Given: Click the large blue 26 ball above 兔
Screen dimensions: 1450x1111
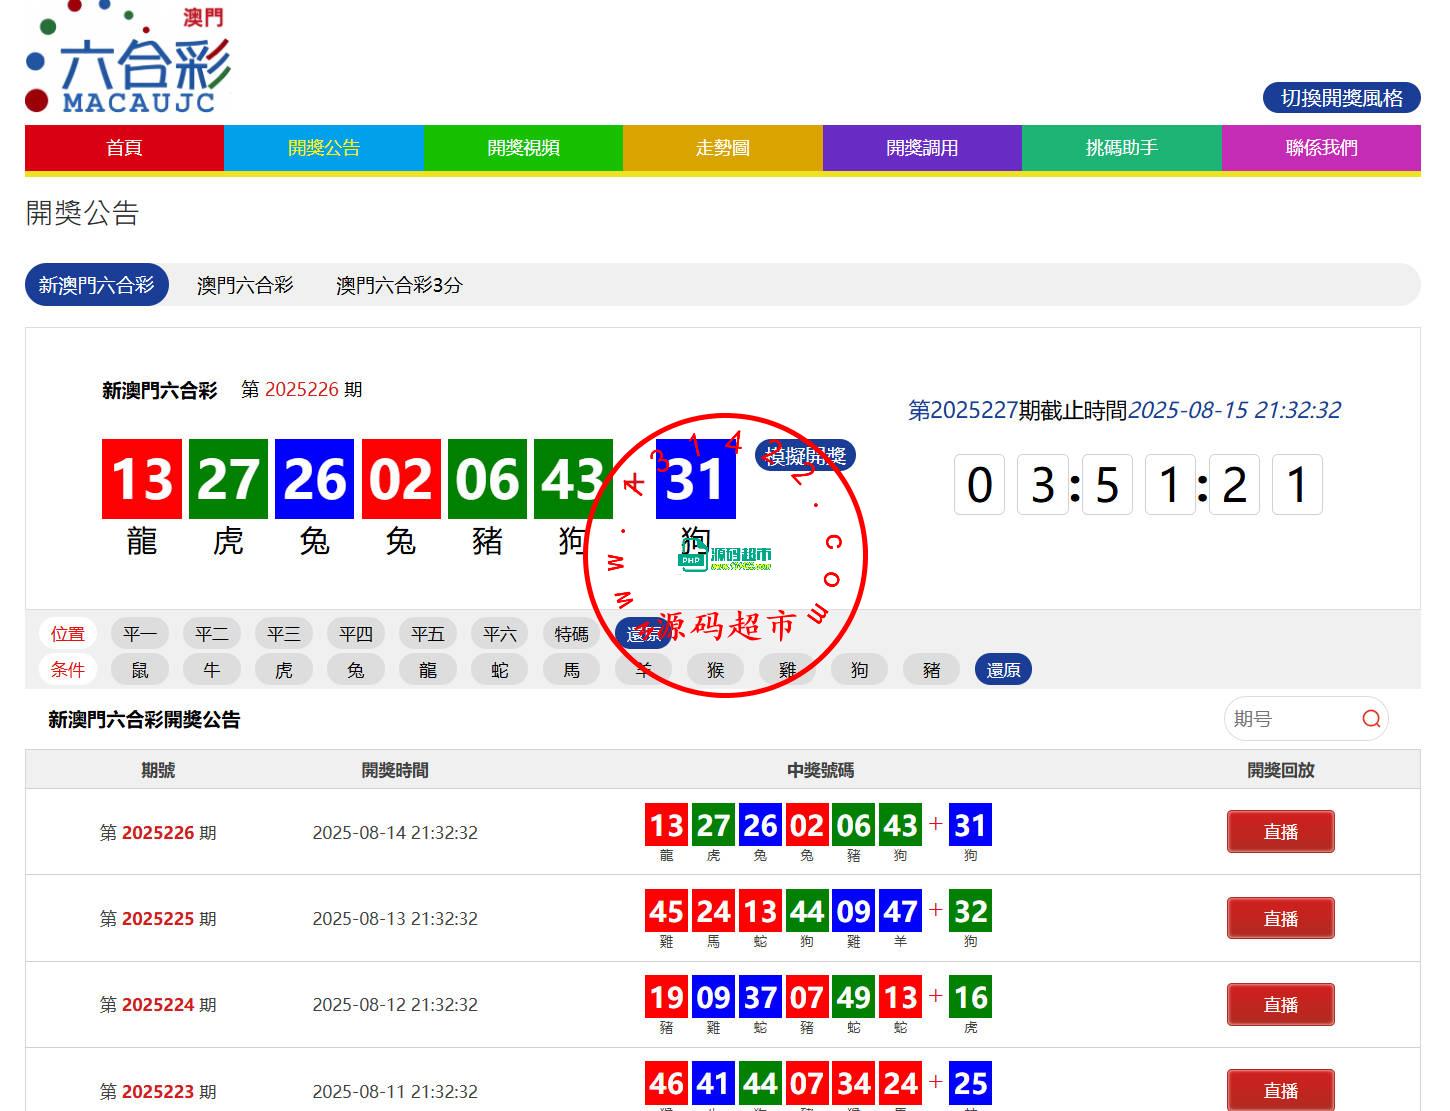Looking at the screenshot, I should (x=314, y=479).
